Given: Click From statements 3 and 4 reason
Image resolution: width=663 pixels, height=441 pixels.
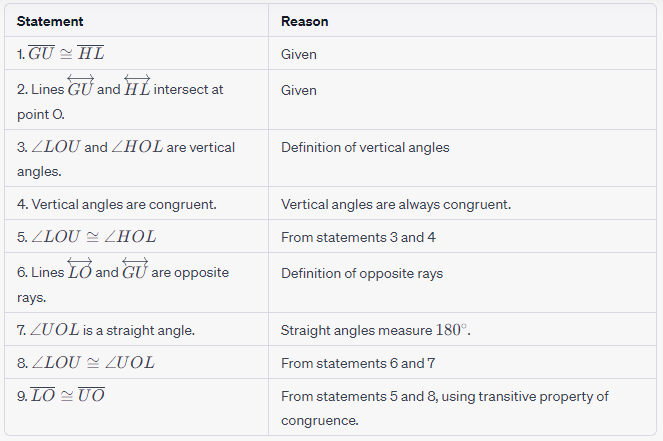Looking at the screenshot, I should tap(358, 237).
